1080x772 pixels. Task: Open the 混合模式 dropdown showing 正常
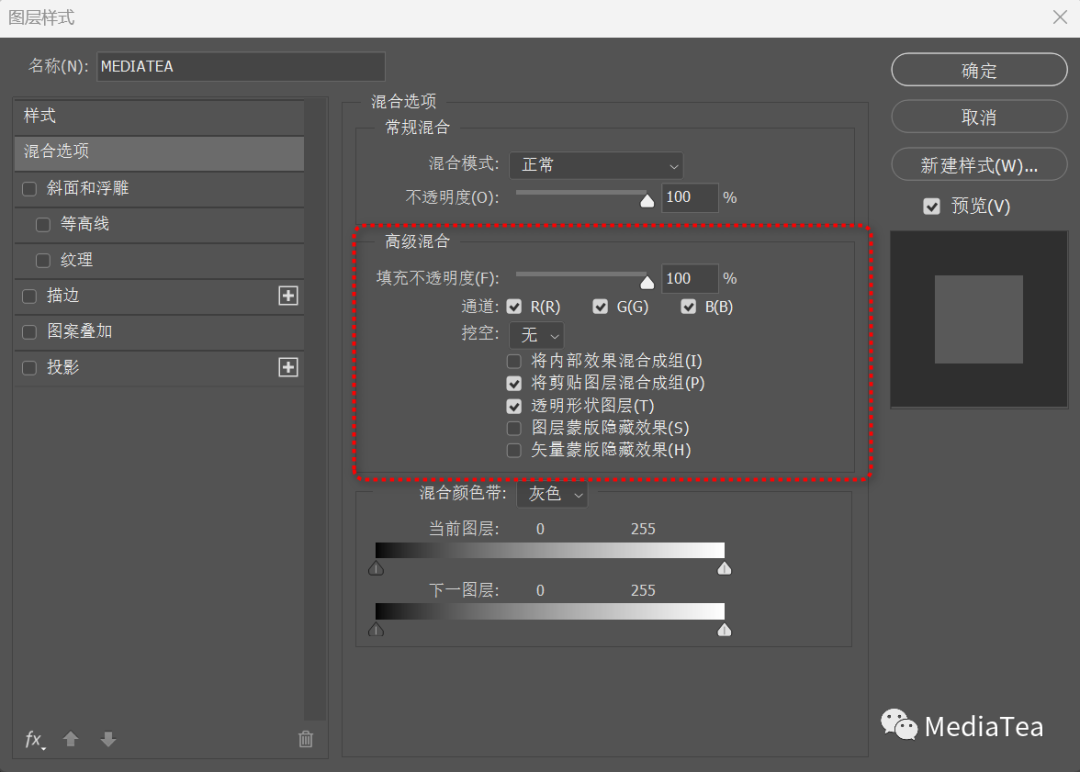click(596, 165)
